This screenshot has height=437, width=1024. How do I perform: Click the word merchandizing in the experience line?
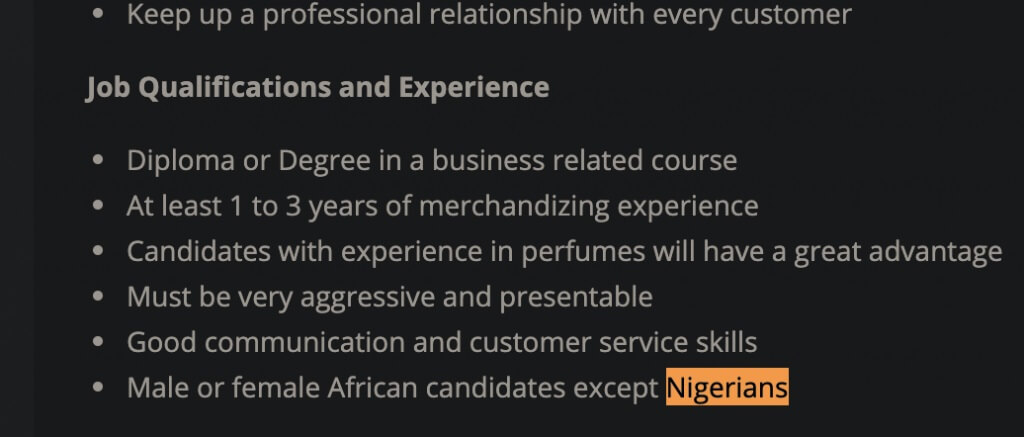514,206
